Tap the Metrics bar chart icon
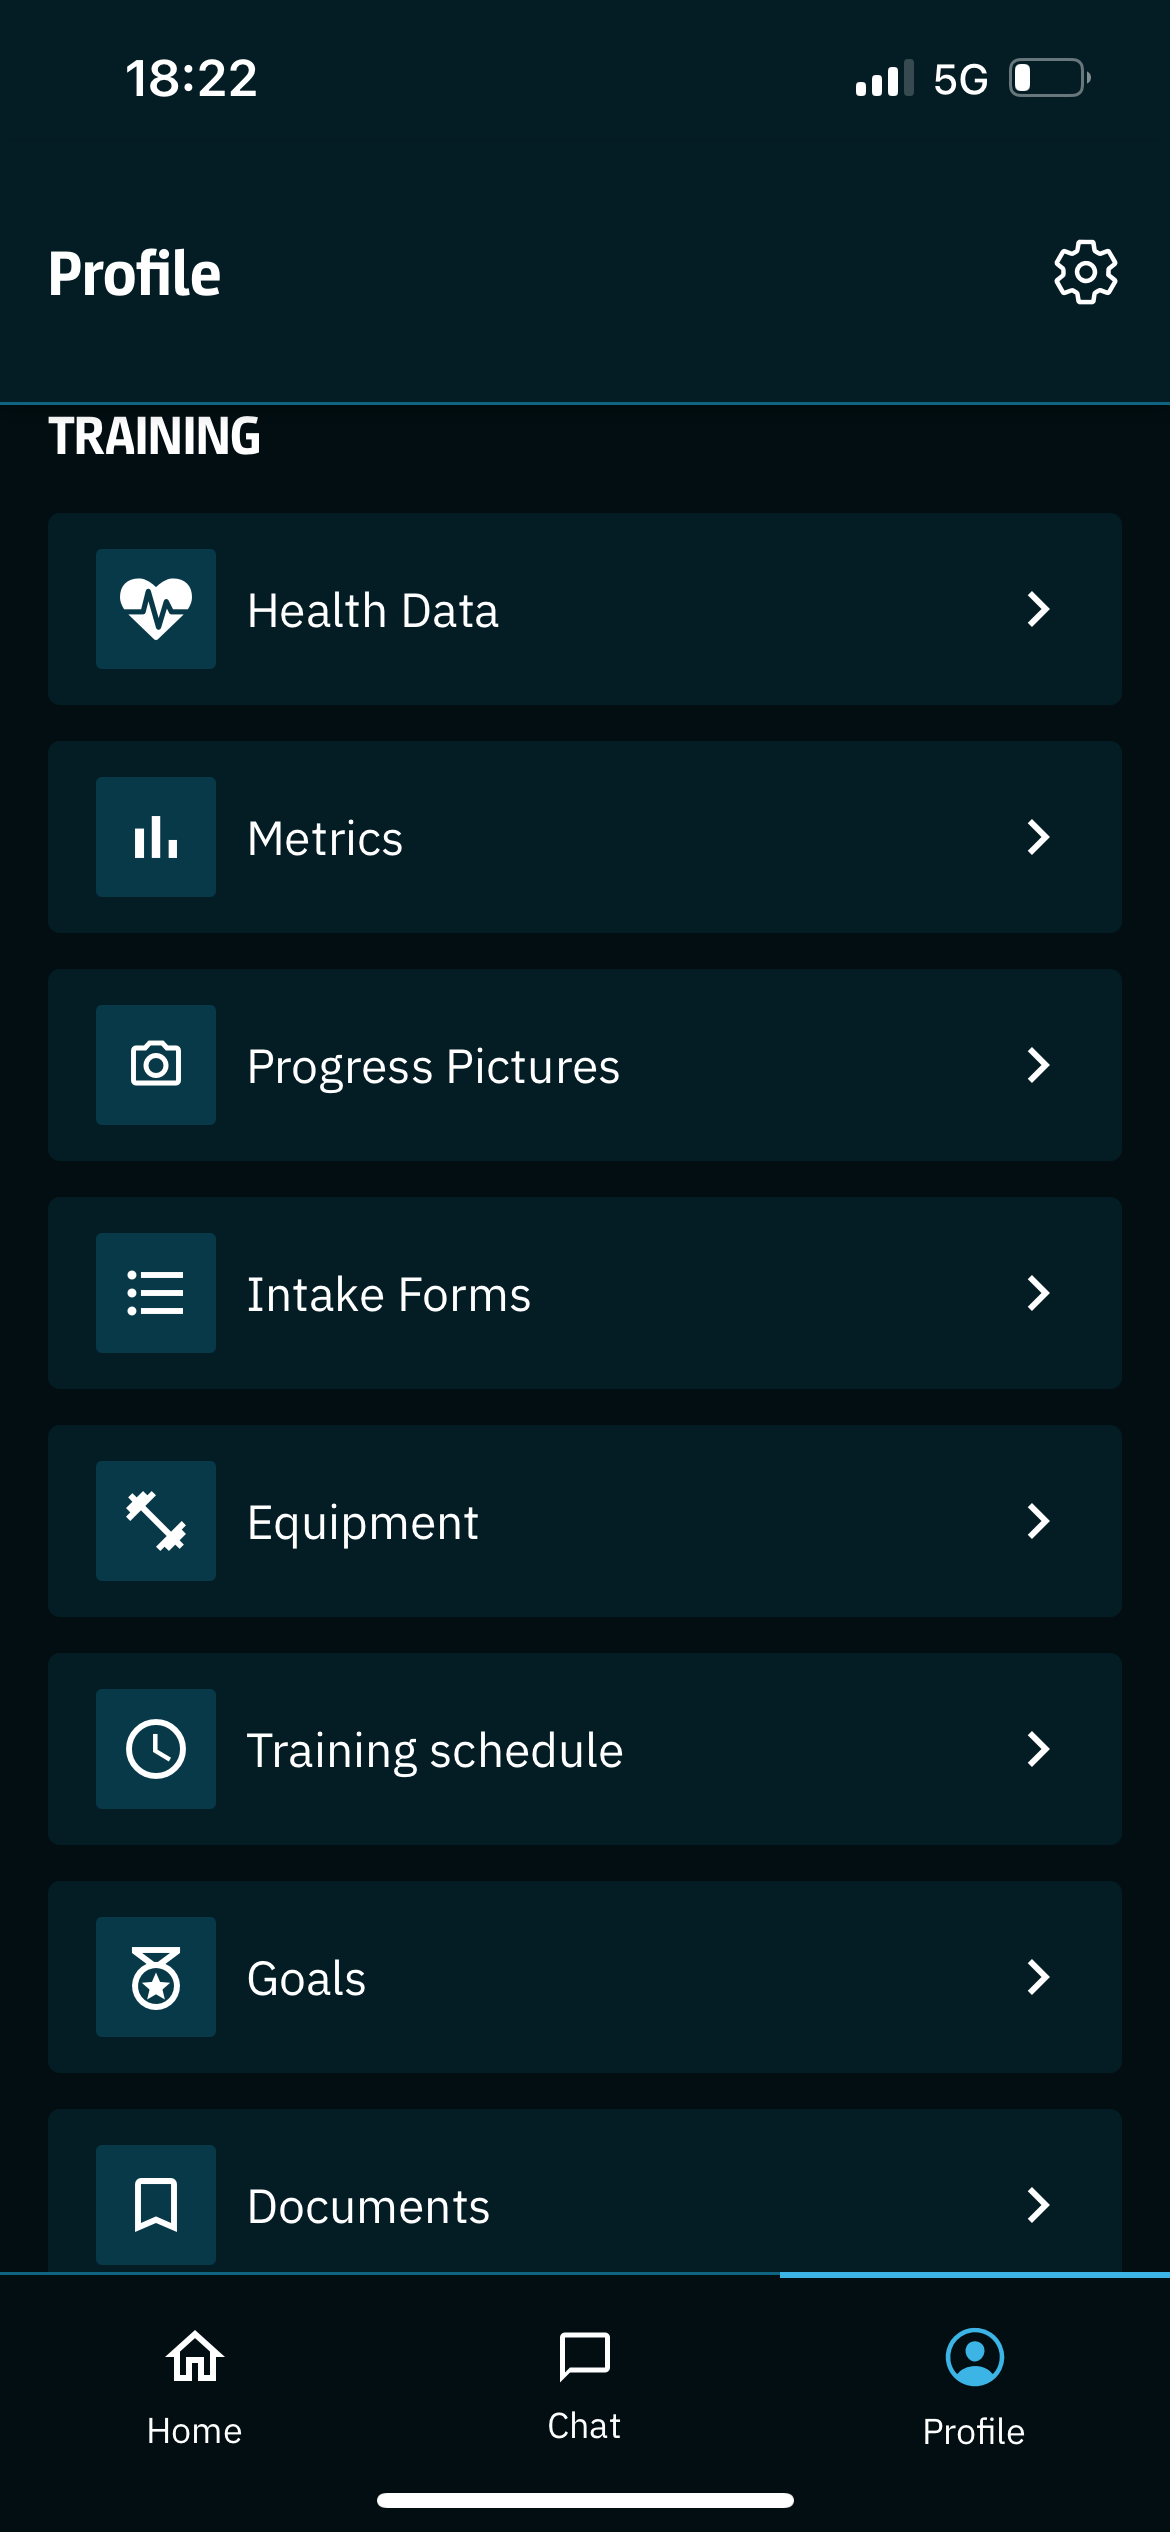The height and width of the screenshot is (2532, 1170). point(156,837)
